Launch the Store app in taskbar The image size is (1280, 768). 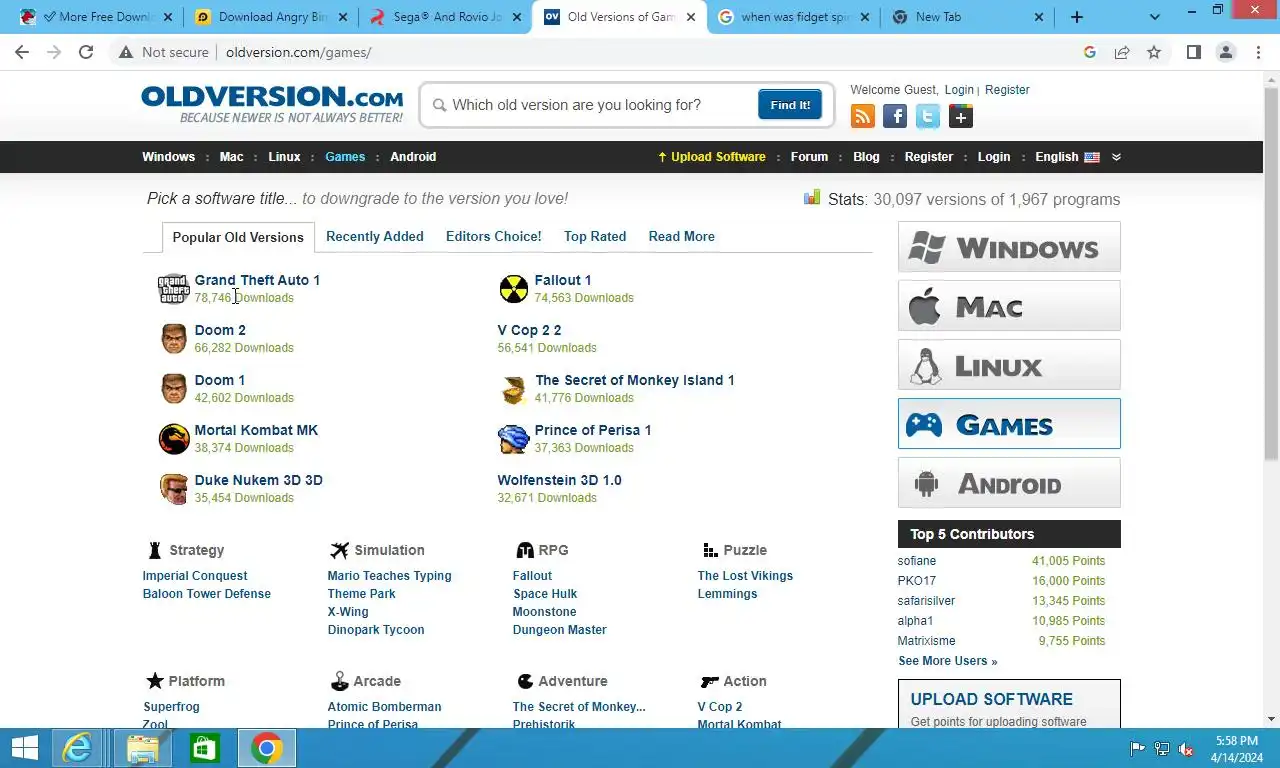pyautogui.click(x=205, y=748)
